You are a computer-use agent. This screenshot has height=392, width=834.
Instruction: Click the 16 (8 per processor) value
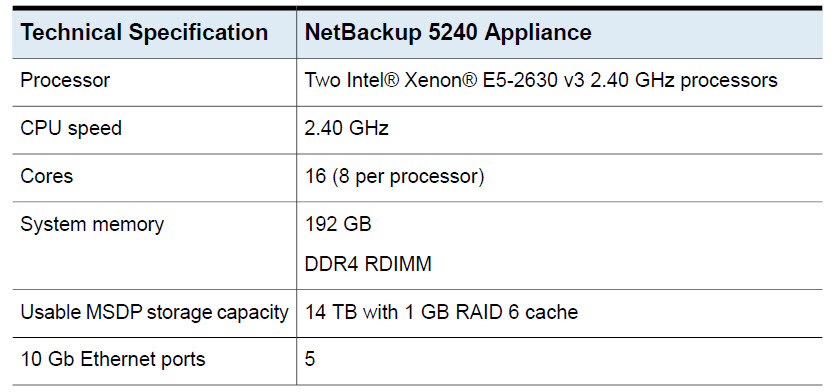coord(394,177)
